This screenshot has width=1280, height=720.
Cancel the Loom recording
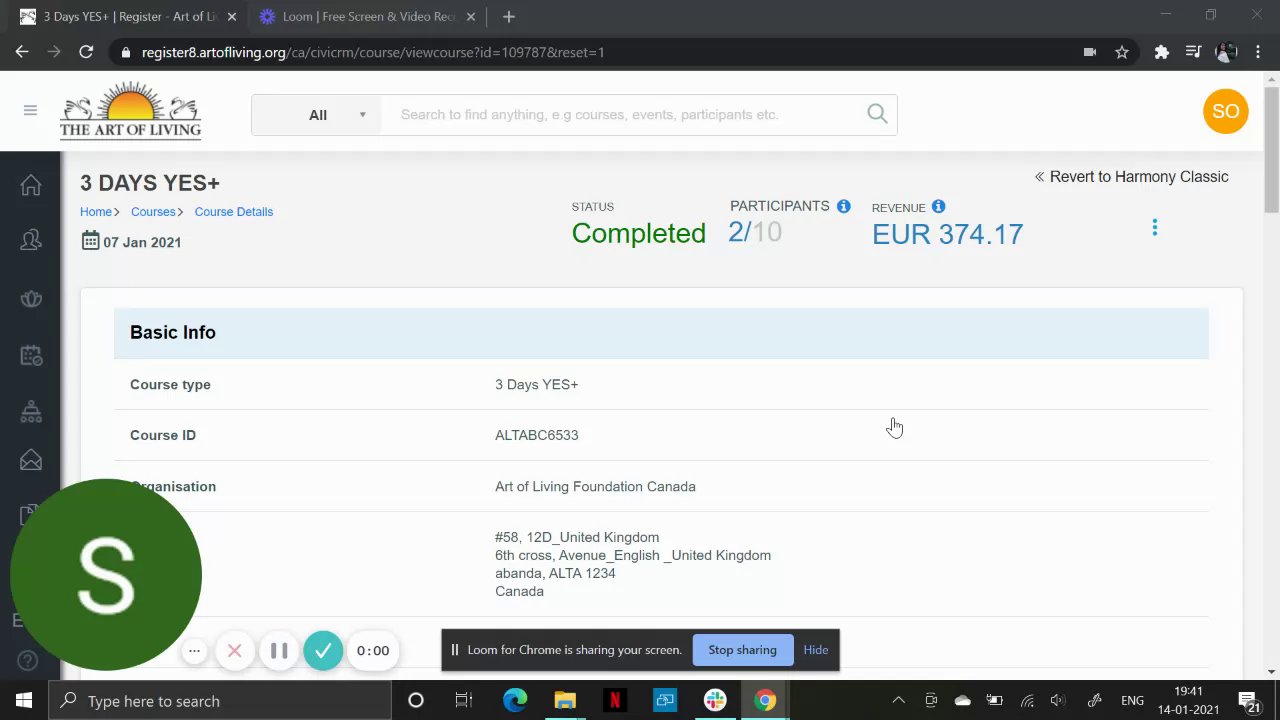[234, 651]
